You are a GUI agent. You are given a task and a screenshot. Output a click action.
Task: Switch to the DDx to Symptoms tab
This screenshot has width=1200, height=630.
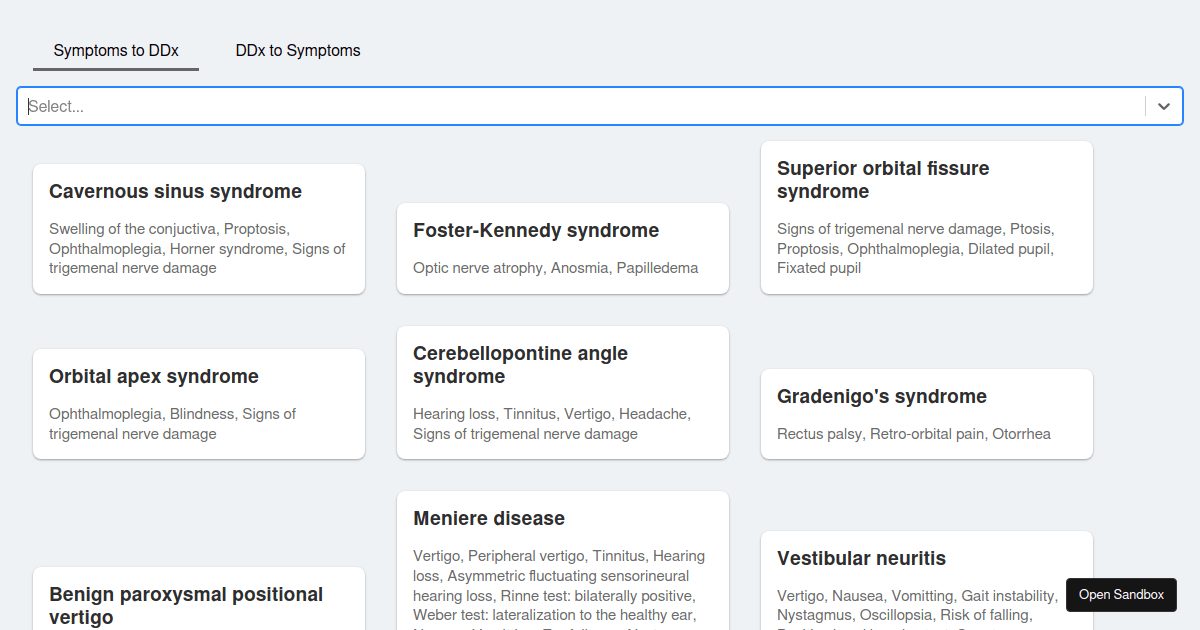point(298,50)
